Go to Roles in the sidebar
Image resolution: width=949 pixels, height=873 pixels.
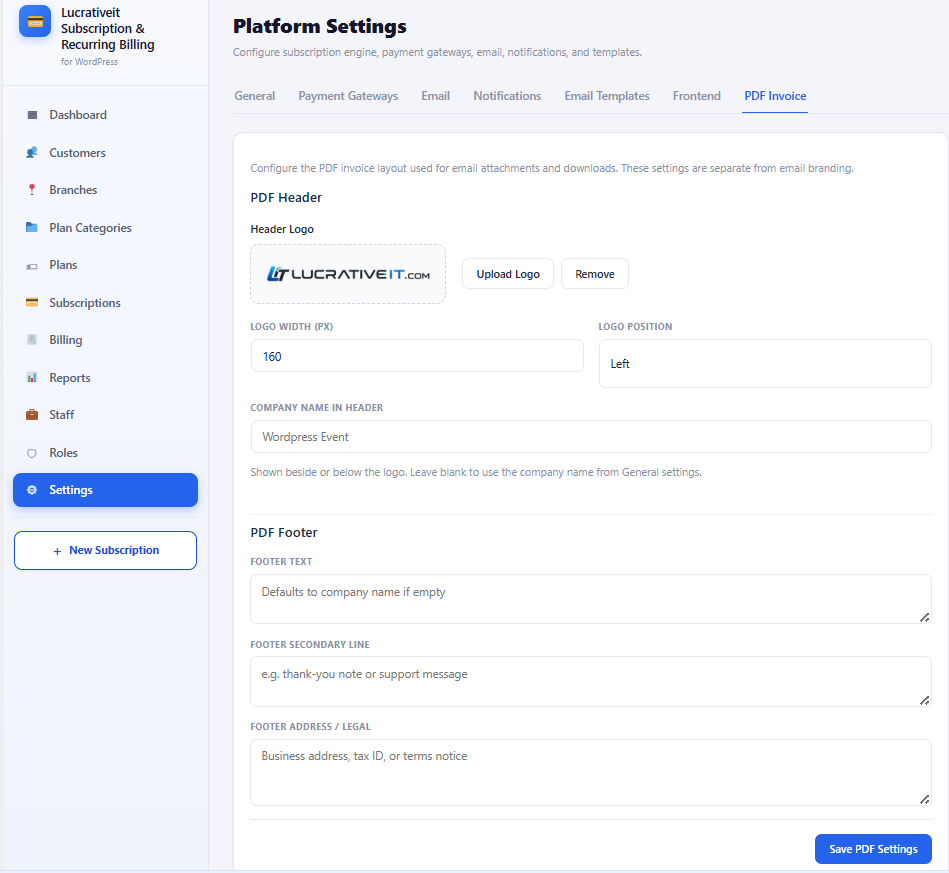point(105,453)
